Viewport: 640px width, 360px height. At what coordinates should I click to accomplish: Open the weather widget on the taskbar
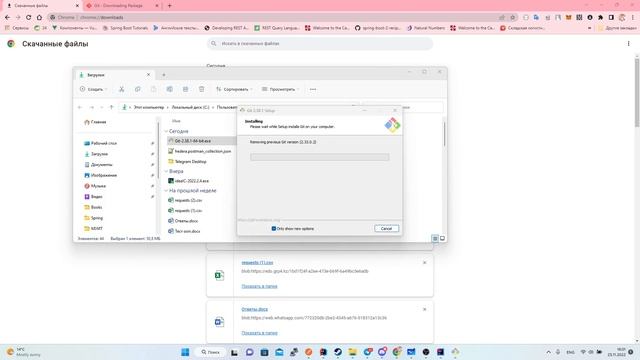[x=24, y=352]
